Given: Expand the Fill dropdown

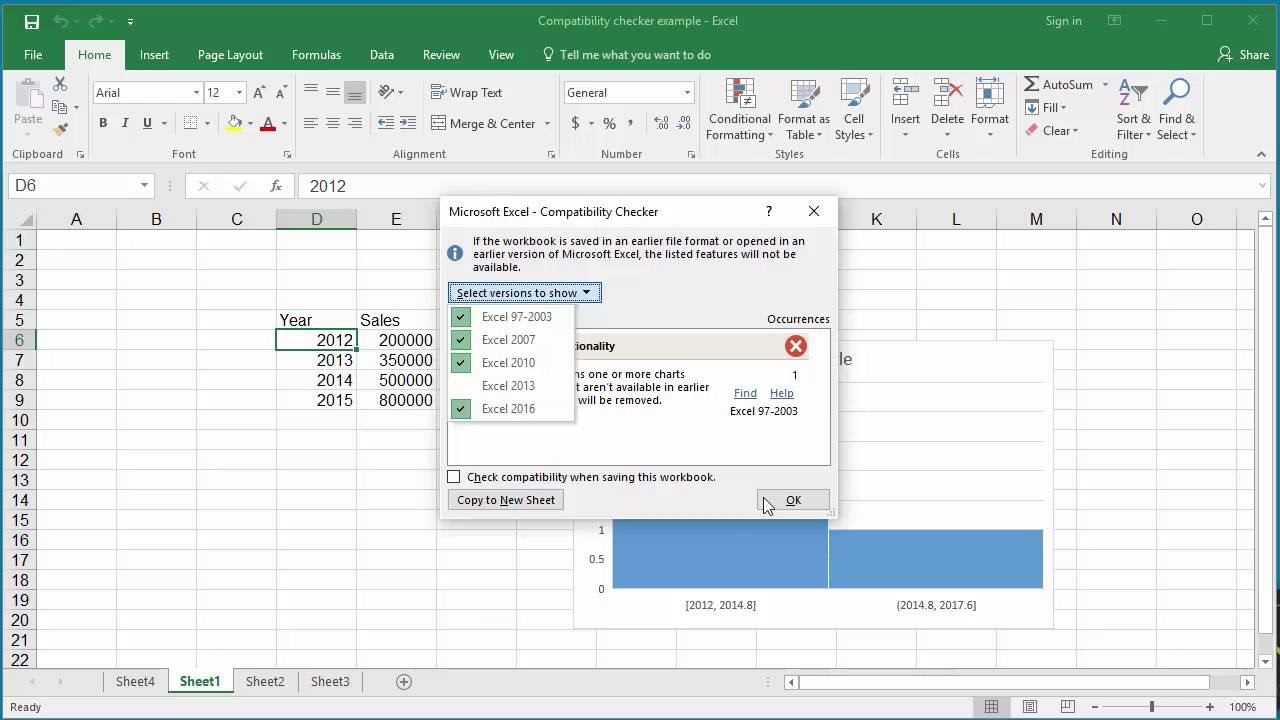Looking at the screenshot, I should coord(1063,108).
